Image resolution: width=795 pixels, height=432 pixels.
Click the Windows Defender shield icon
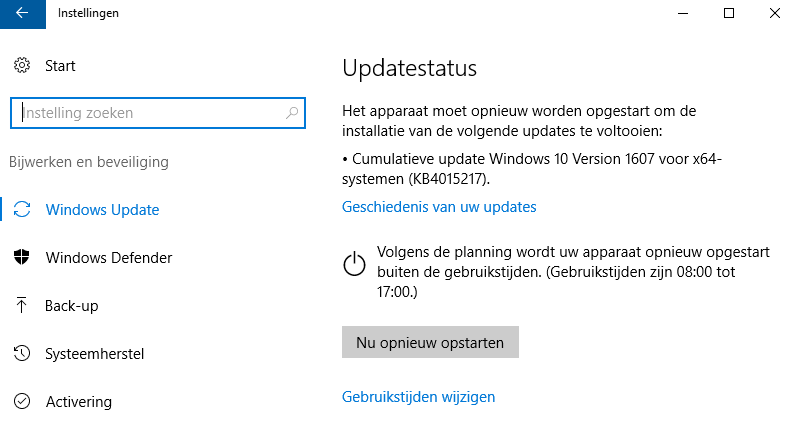[22, 258]
